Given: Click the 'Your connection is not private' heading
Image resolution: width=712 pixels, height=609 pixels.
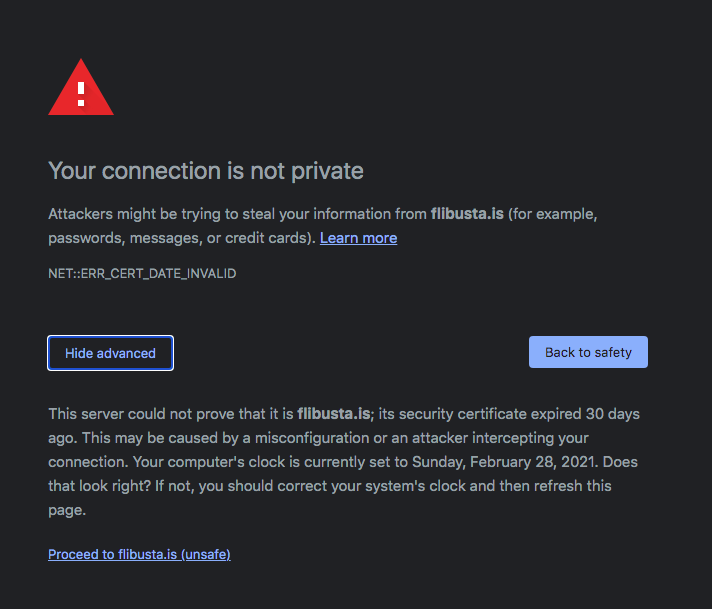Looking at the screenshot, I should 206,171.
